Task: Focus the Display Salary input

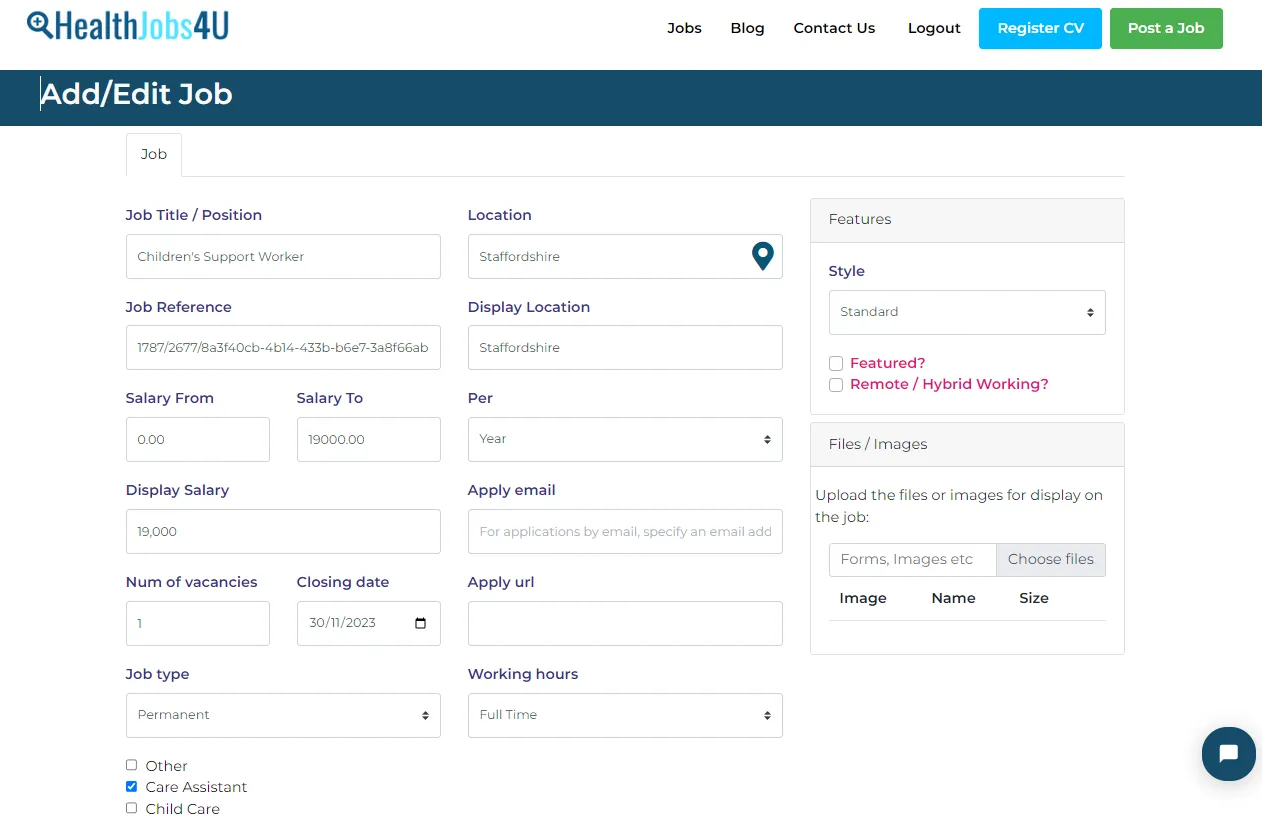Action: tap(283, 531)
